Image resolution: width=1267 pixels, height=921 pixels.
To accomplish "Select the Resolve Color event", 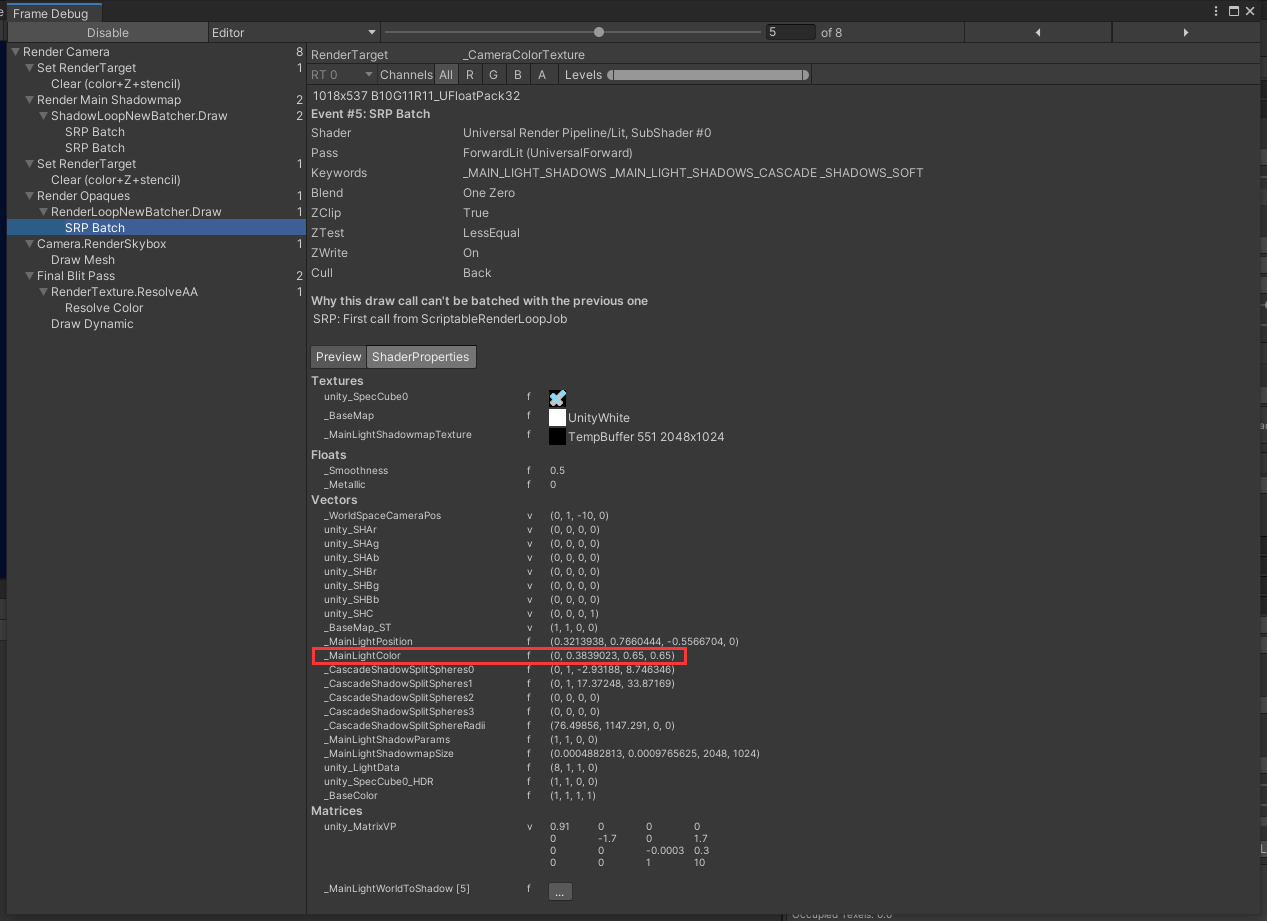I will 104,308.
